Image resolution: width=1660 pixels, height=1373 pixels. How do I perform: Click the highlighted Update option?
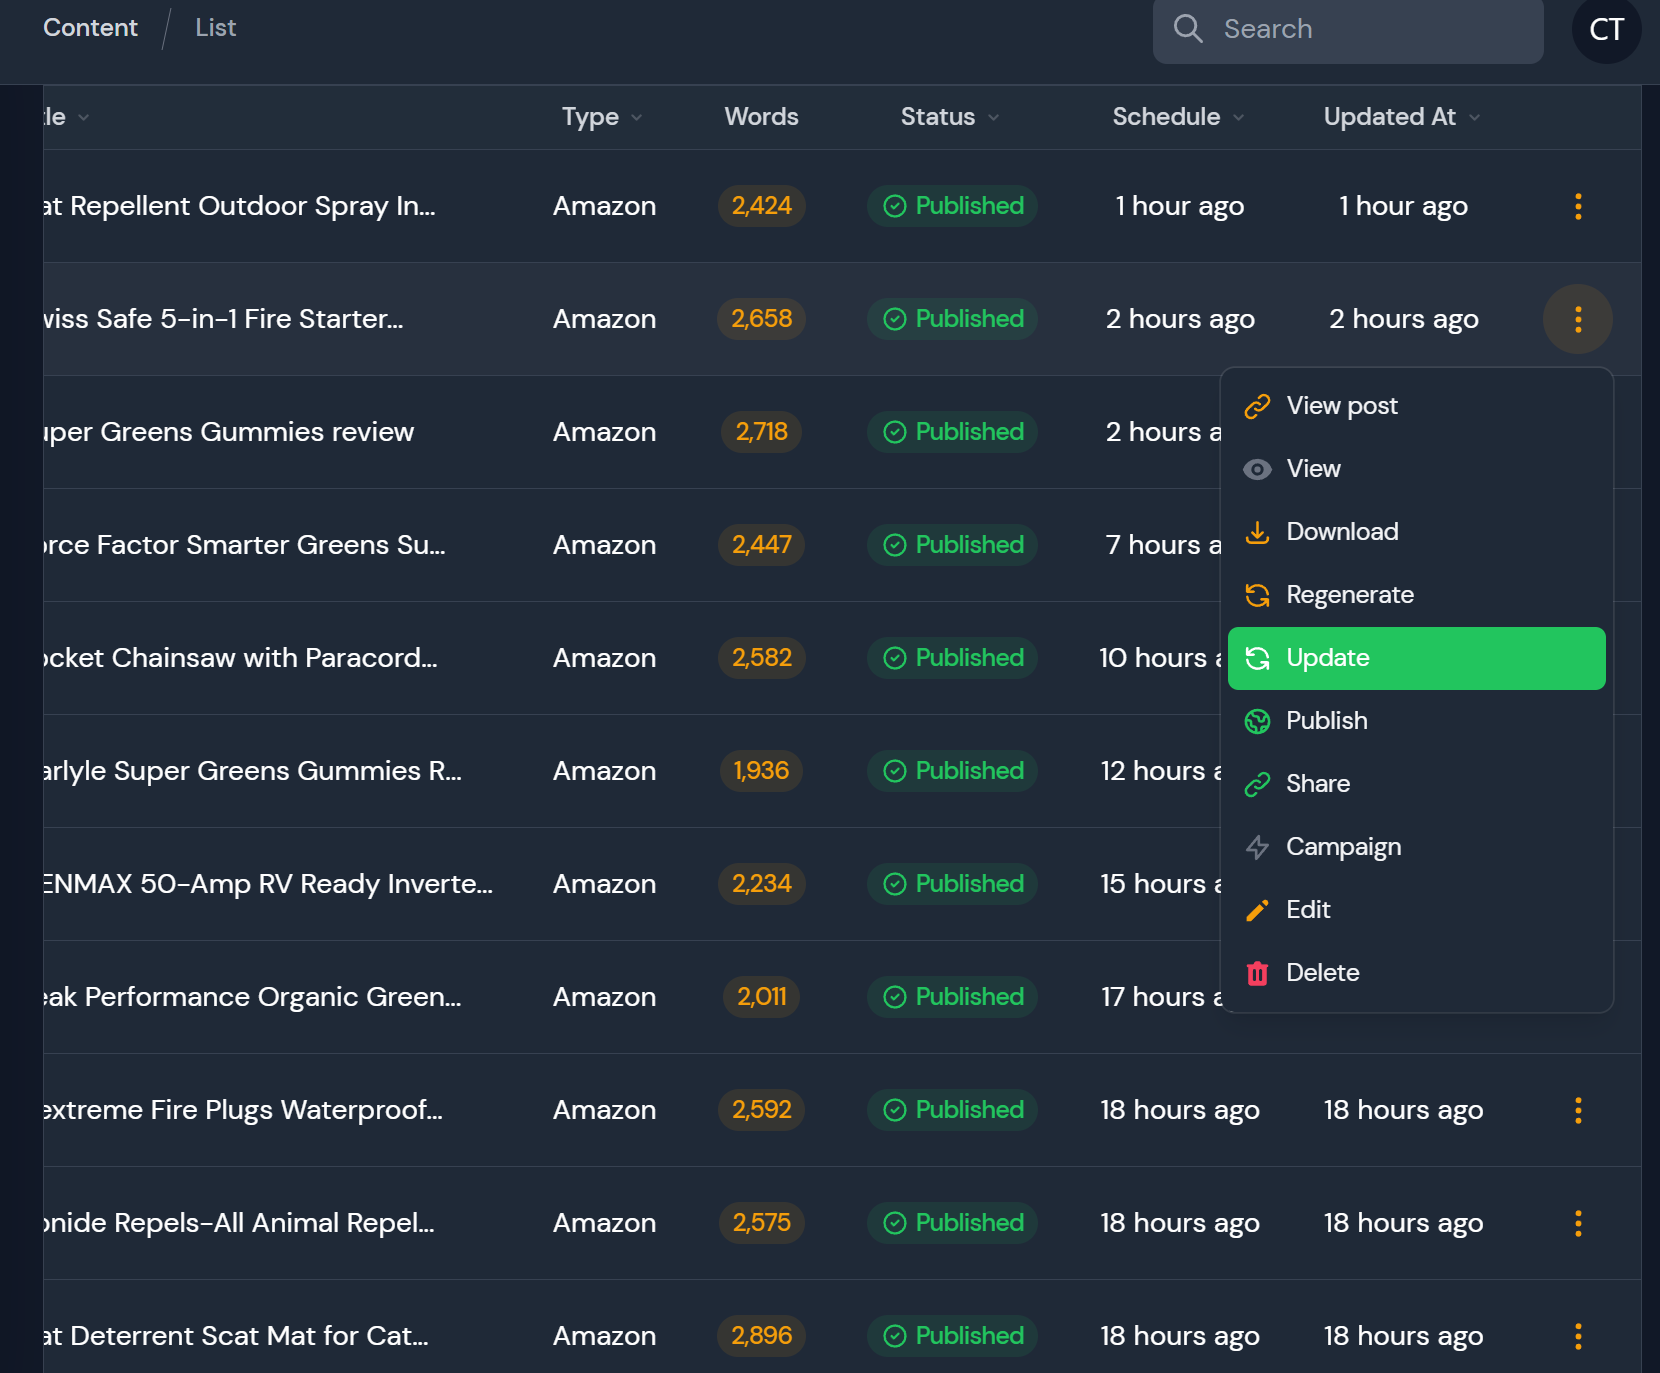point(1416,658)
